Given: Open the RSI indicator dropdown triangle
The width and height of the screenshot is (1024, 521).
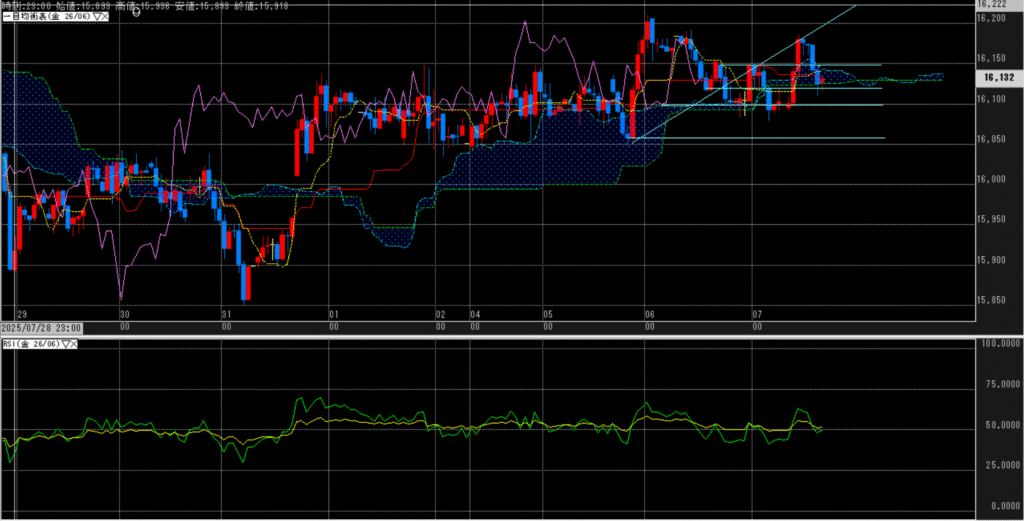Looking at the screenshot, I should coord(66,344).
